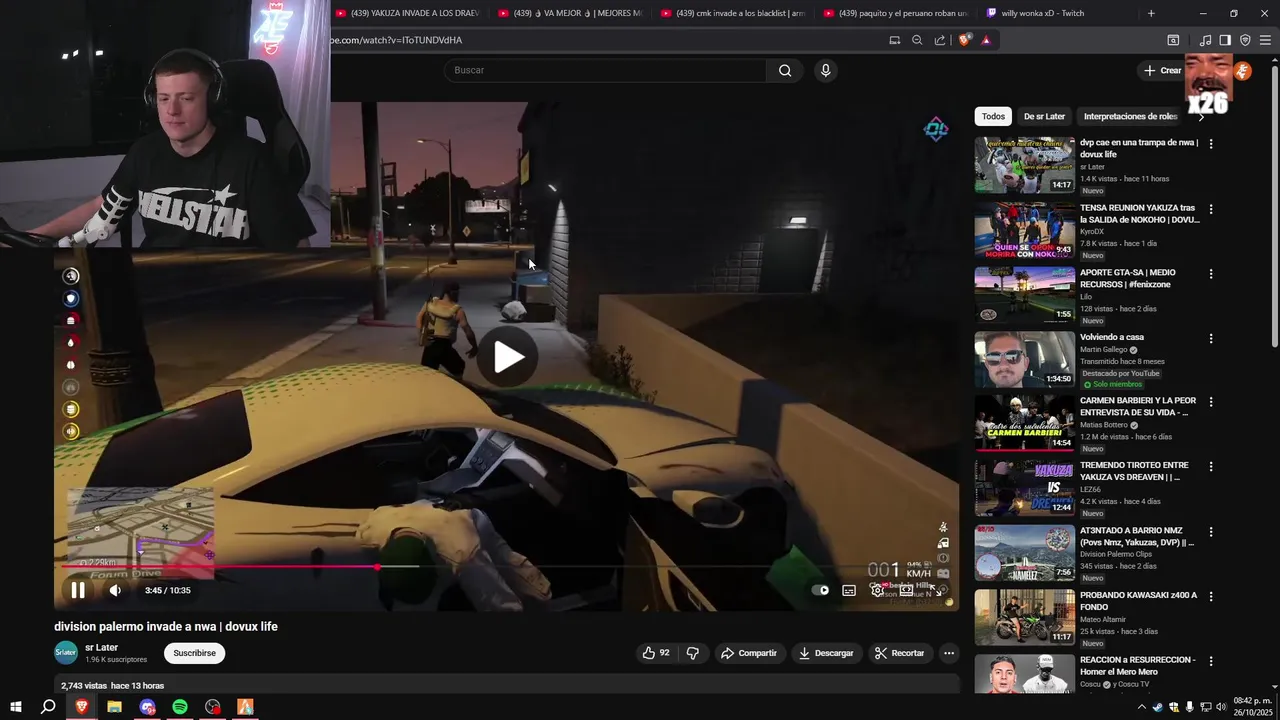1280x720 pixels.
Task: Open options menu for TENSA REUNION YAKUZA video
Action: 1211,209
